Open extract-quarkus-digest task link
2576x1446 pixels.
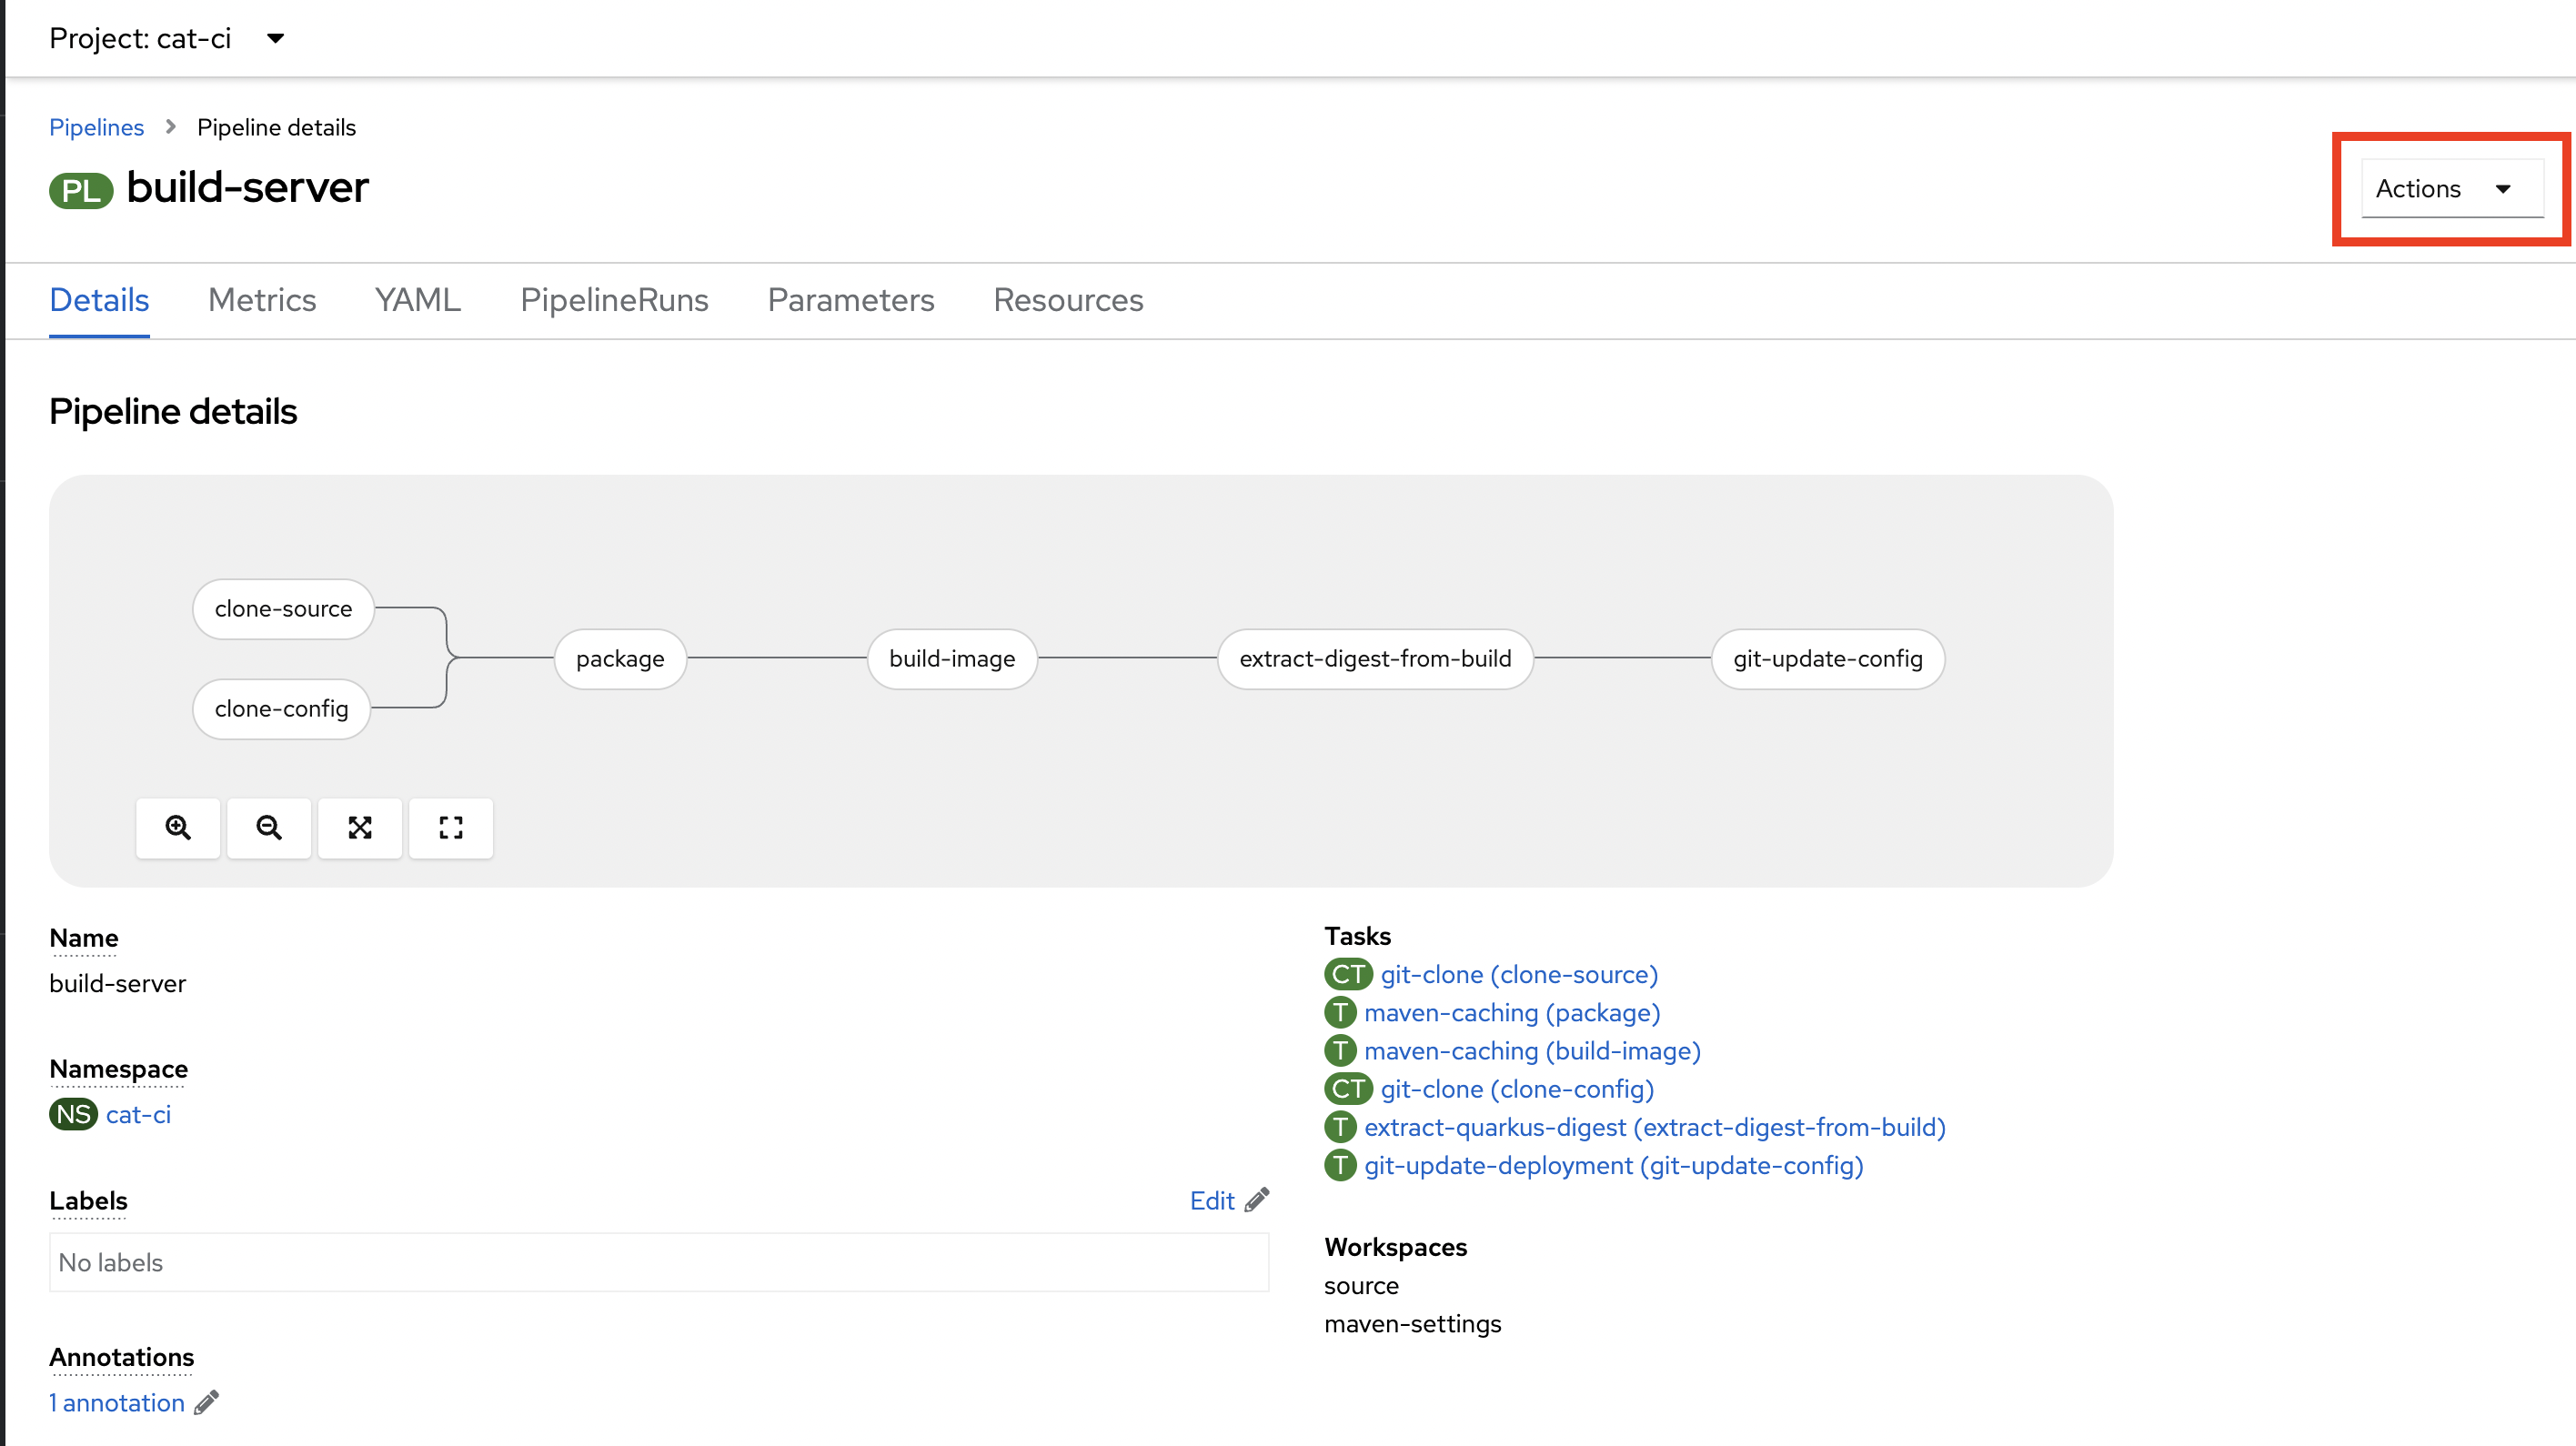pos(1655,1127)
